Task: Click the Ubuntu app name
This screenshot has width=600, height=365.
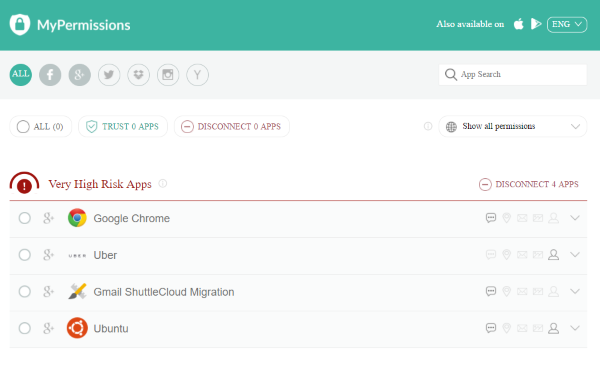Action: (111, 329)
